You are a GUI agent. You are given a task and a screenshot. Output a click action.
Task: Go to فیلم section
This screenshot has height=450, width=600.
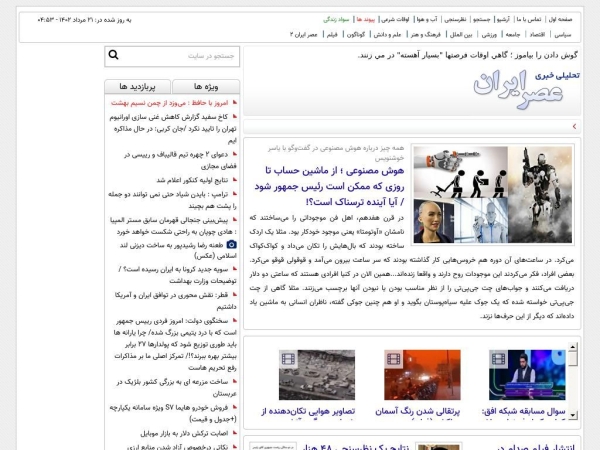pyautogui.click(x=332, y=34)
